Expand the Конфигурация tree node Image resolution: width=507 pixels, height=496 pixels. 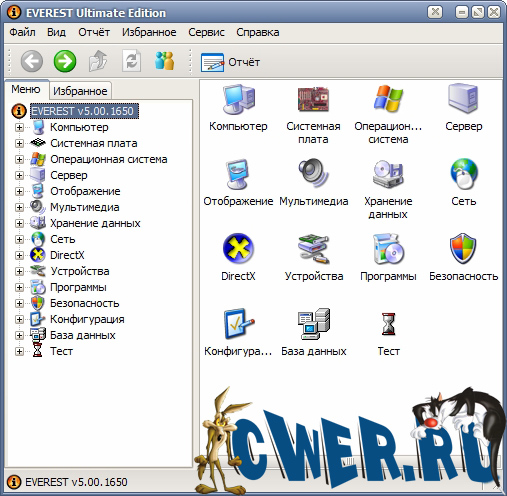19,319
